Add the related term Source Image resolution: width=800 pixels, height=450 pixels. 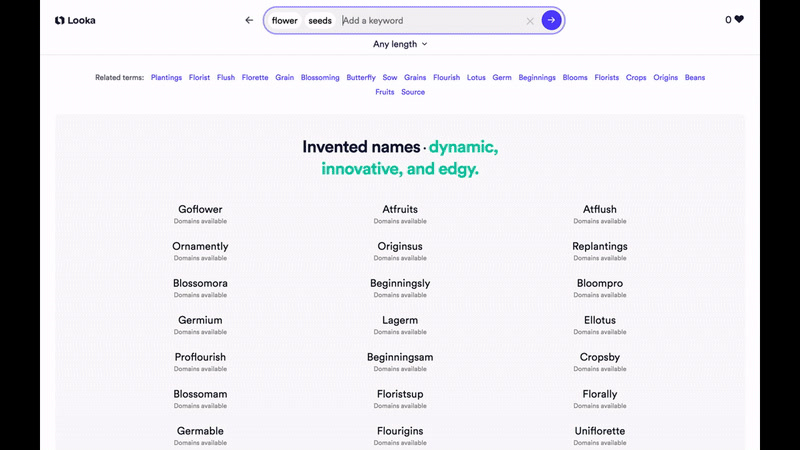pyautogui.click(x=413, y=92)
